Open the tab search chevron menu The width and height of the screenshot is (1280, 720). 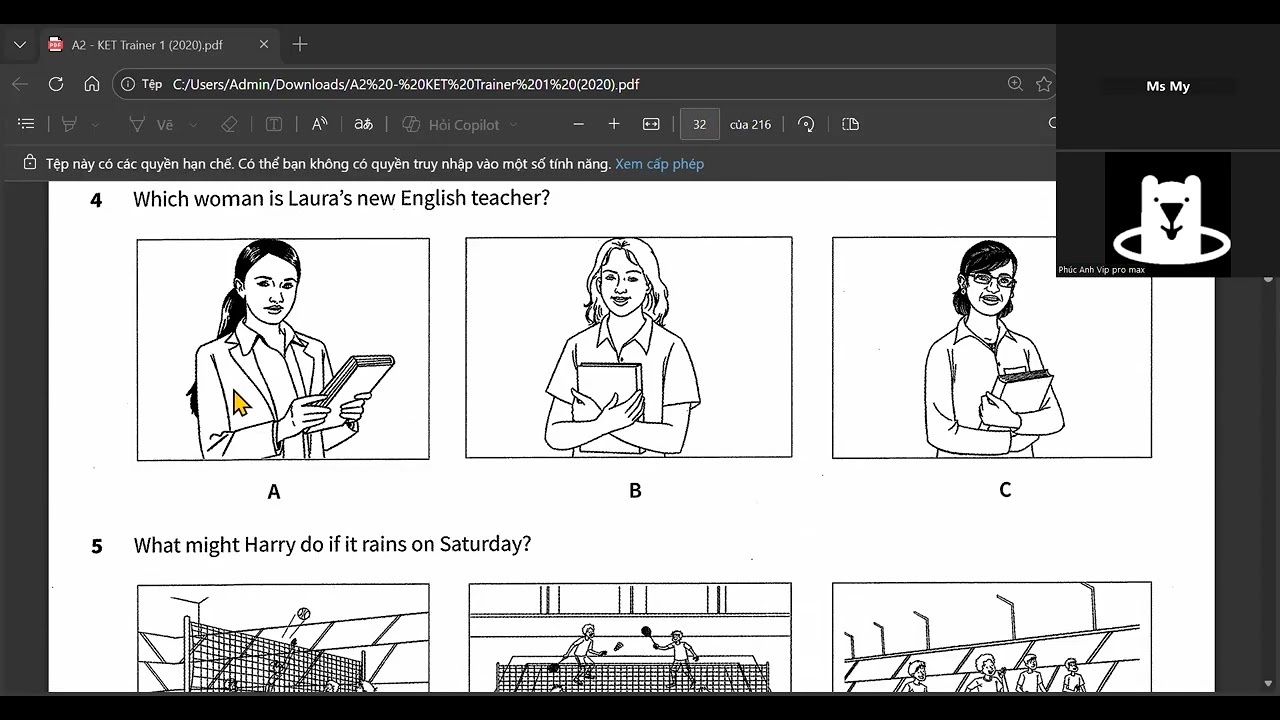pos(20,45)
